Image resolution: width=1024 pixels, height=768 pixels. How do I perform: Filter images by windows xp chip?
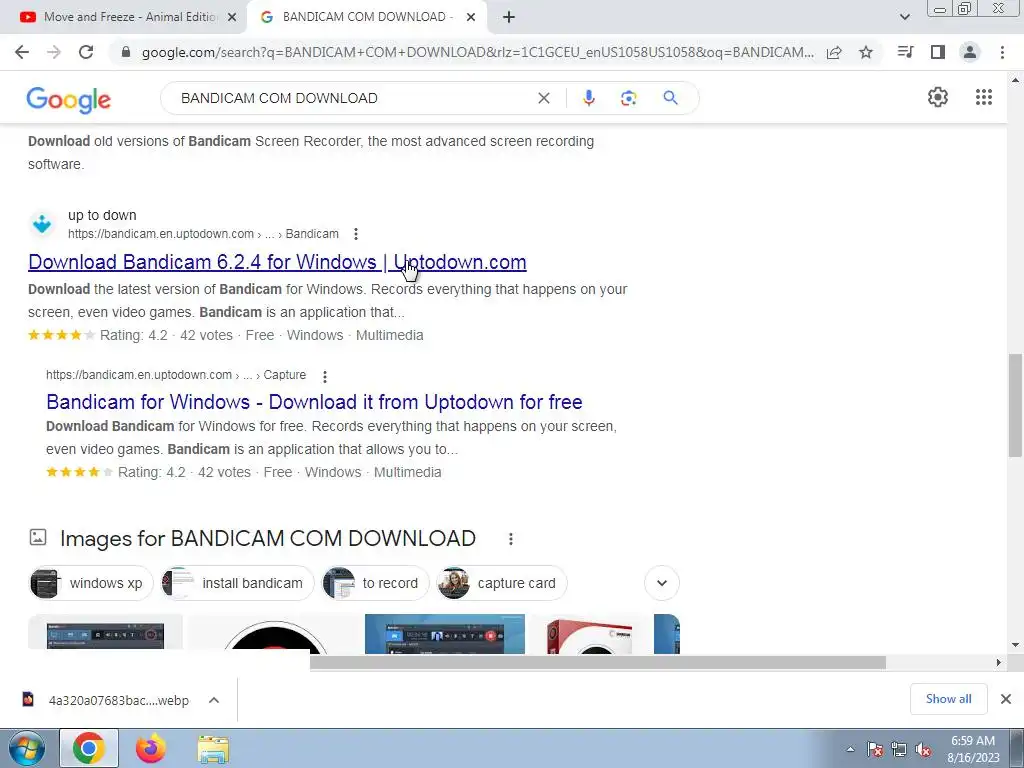[x=91, y=583]
